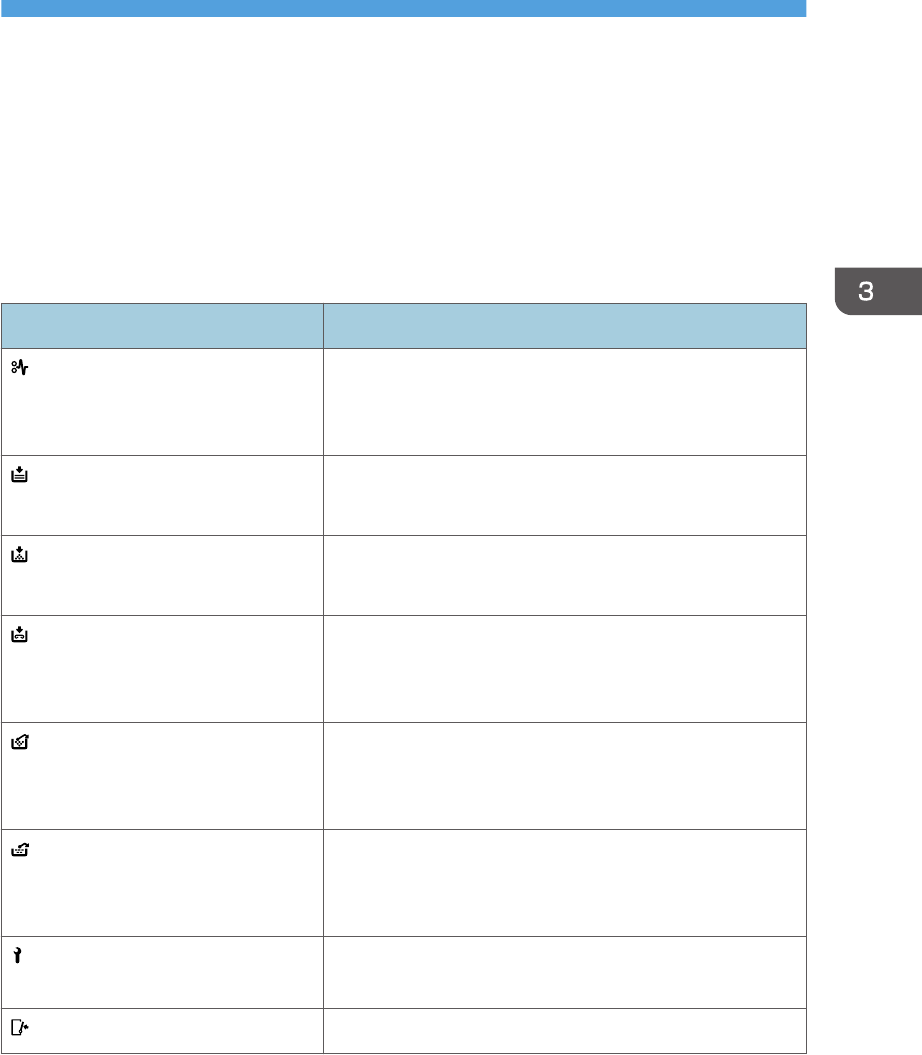The width and height of the screenshot is (922, 1055).
Task: Click the add toner icon
Action: click(20, 554)
